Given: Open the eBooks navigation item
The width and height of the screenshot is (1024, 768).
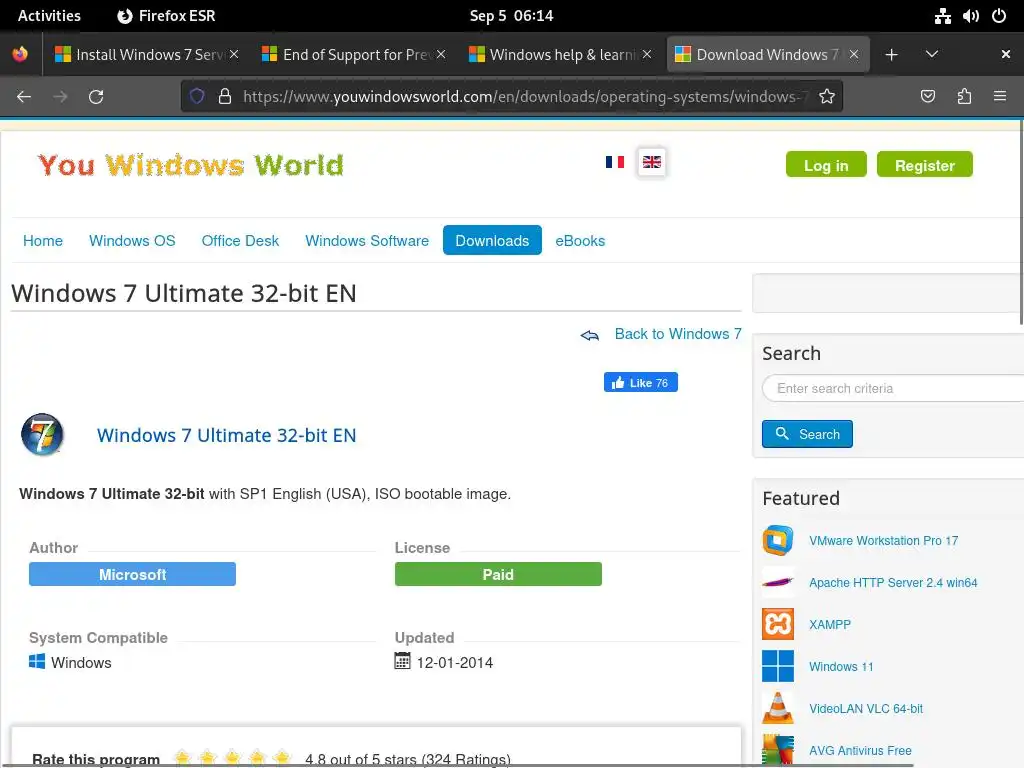Looking at the screenshot, I should pyautogui.click(x=580, y=240).
